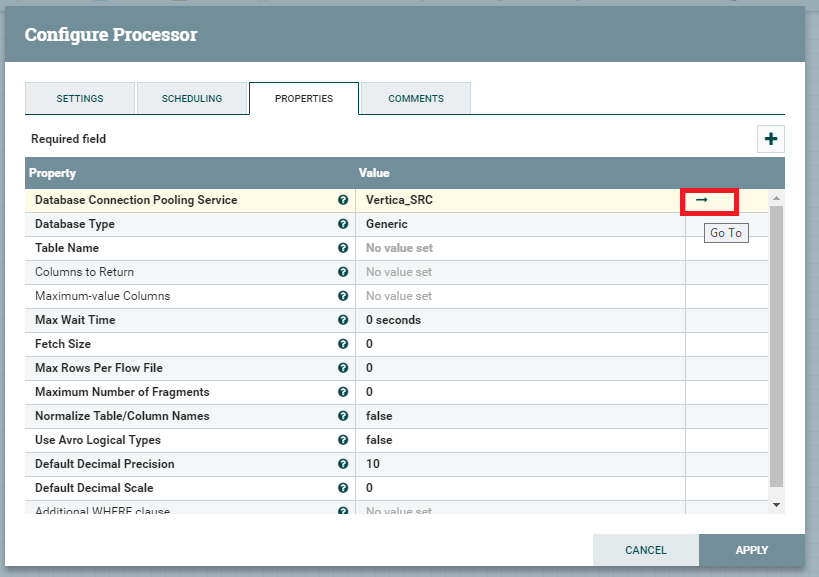Open help icon for Default Decimal Scale
819x577 pixels.
(x=343, y=488)
